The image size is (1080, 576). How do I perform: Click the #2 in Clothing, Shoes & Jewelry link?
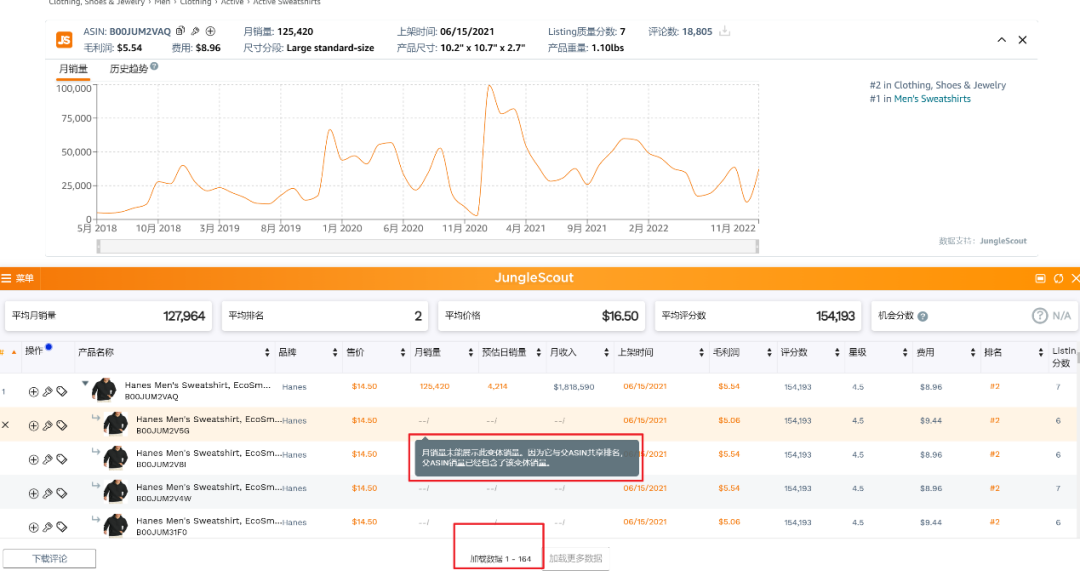coord(937,86)
